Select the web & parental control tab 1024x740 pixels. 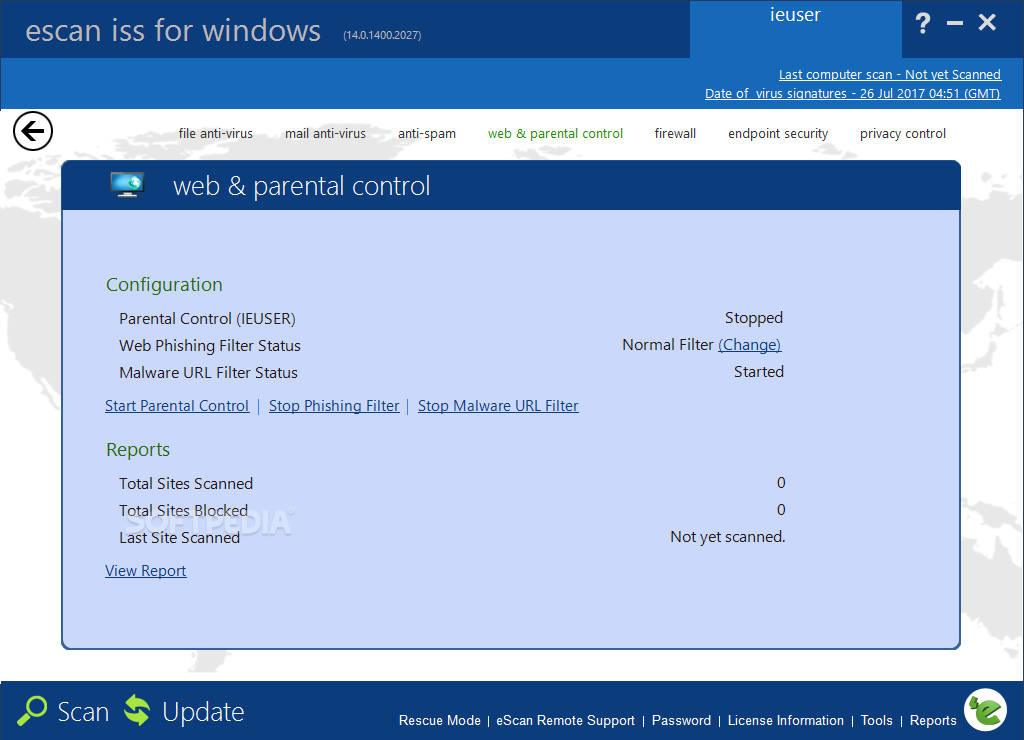pos(555,133)
